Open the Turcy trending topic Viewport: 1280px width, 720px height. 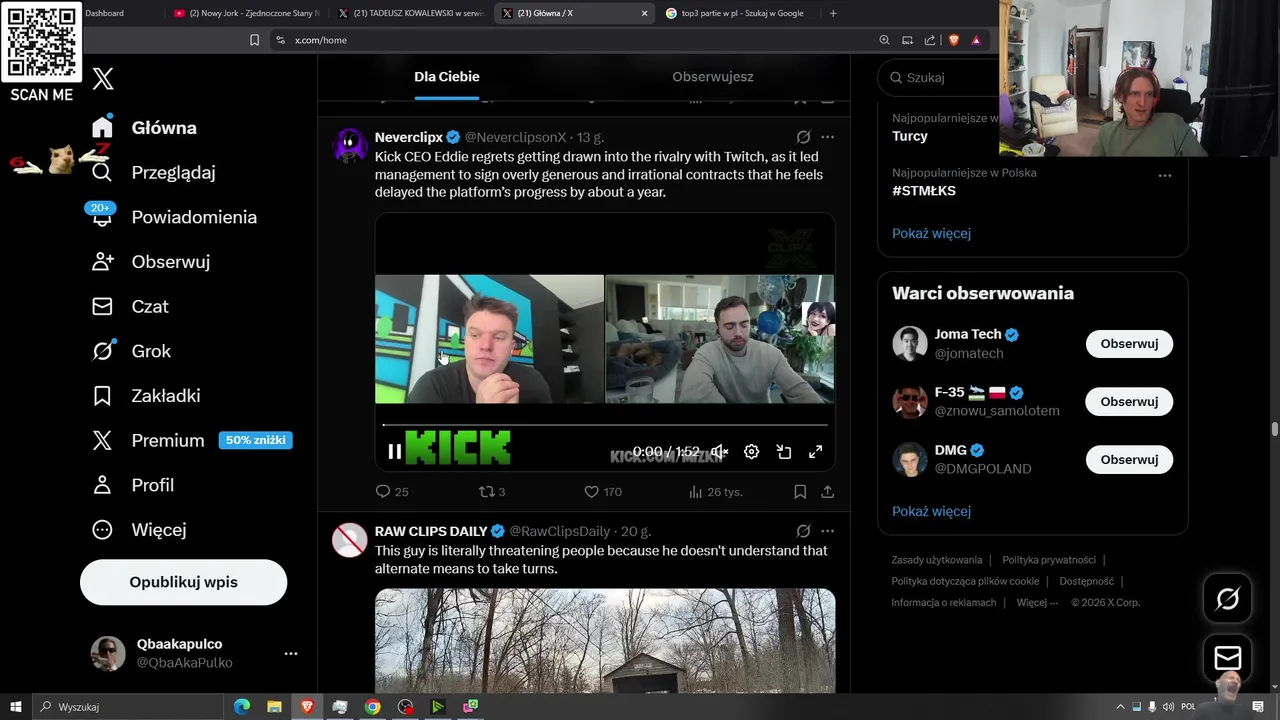910,136
